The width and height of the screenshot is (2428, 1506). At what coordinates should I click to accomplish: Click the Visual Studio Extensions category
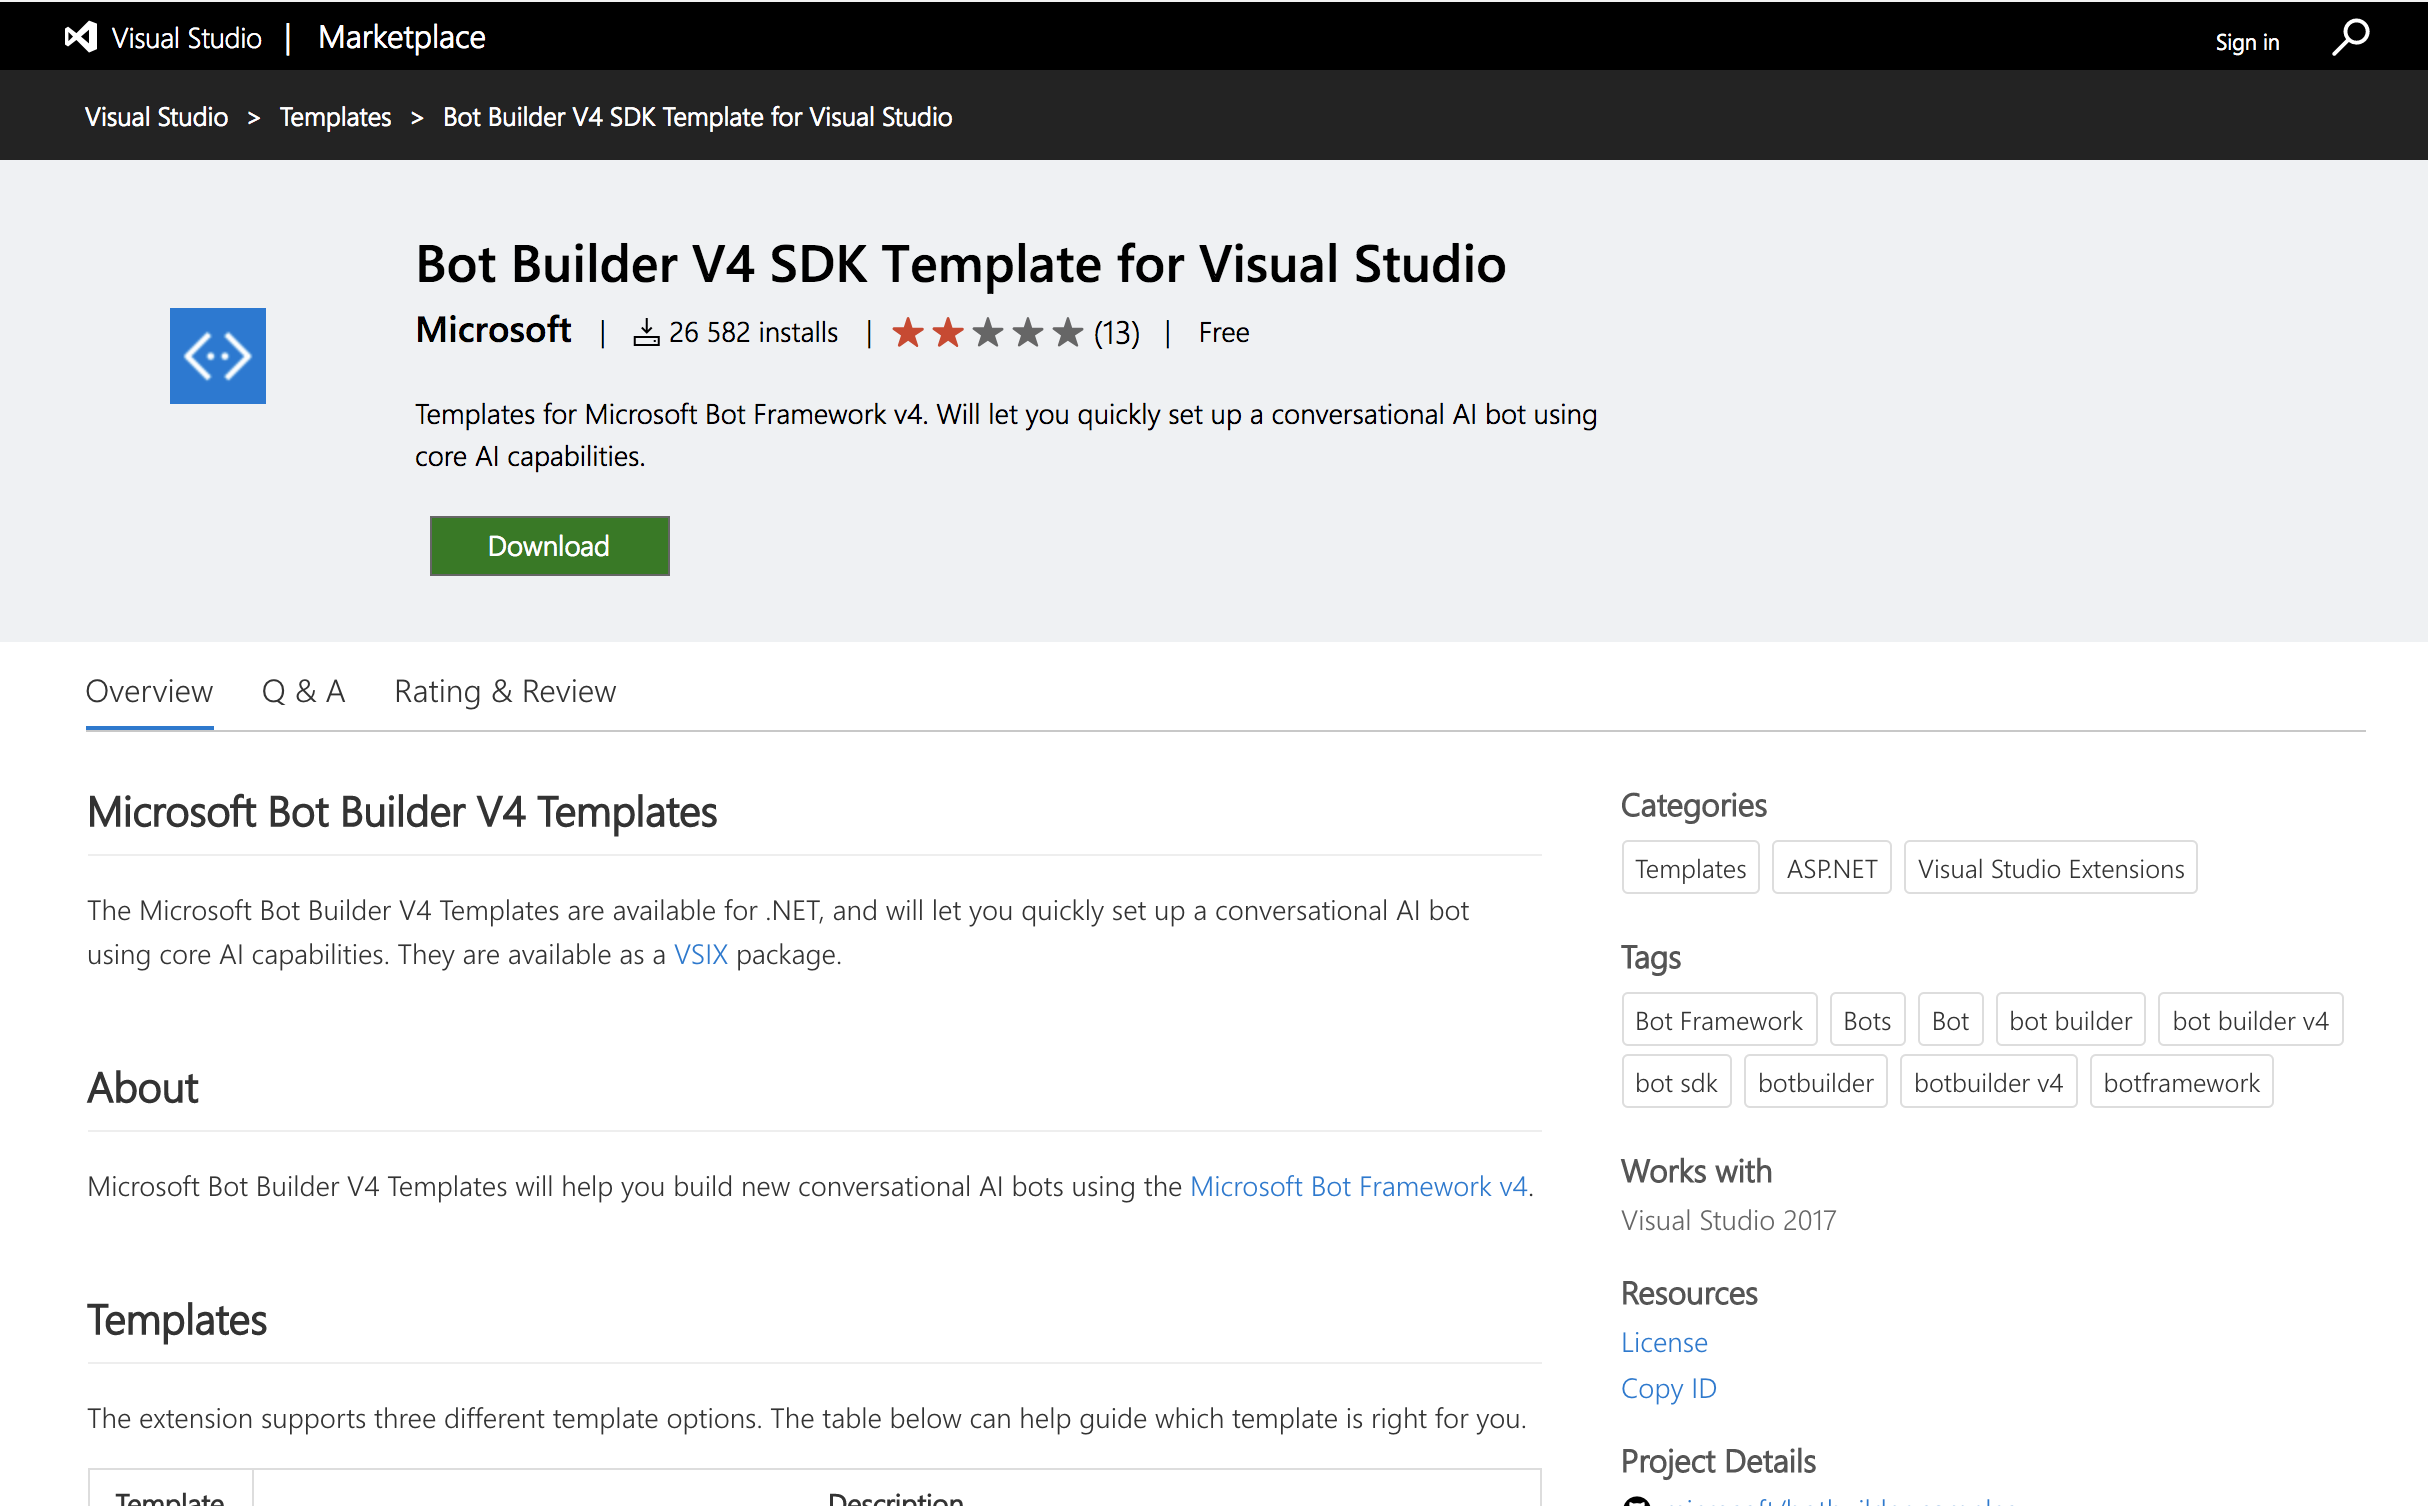(x=2050, y=868)
